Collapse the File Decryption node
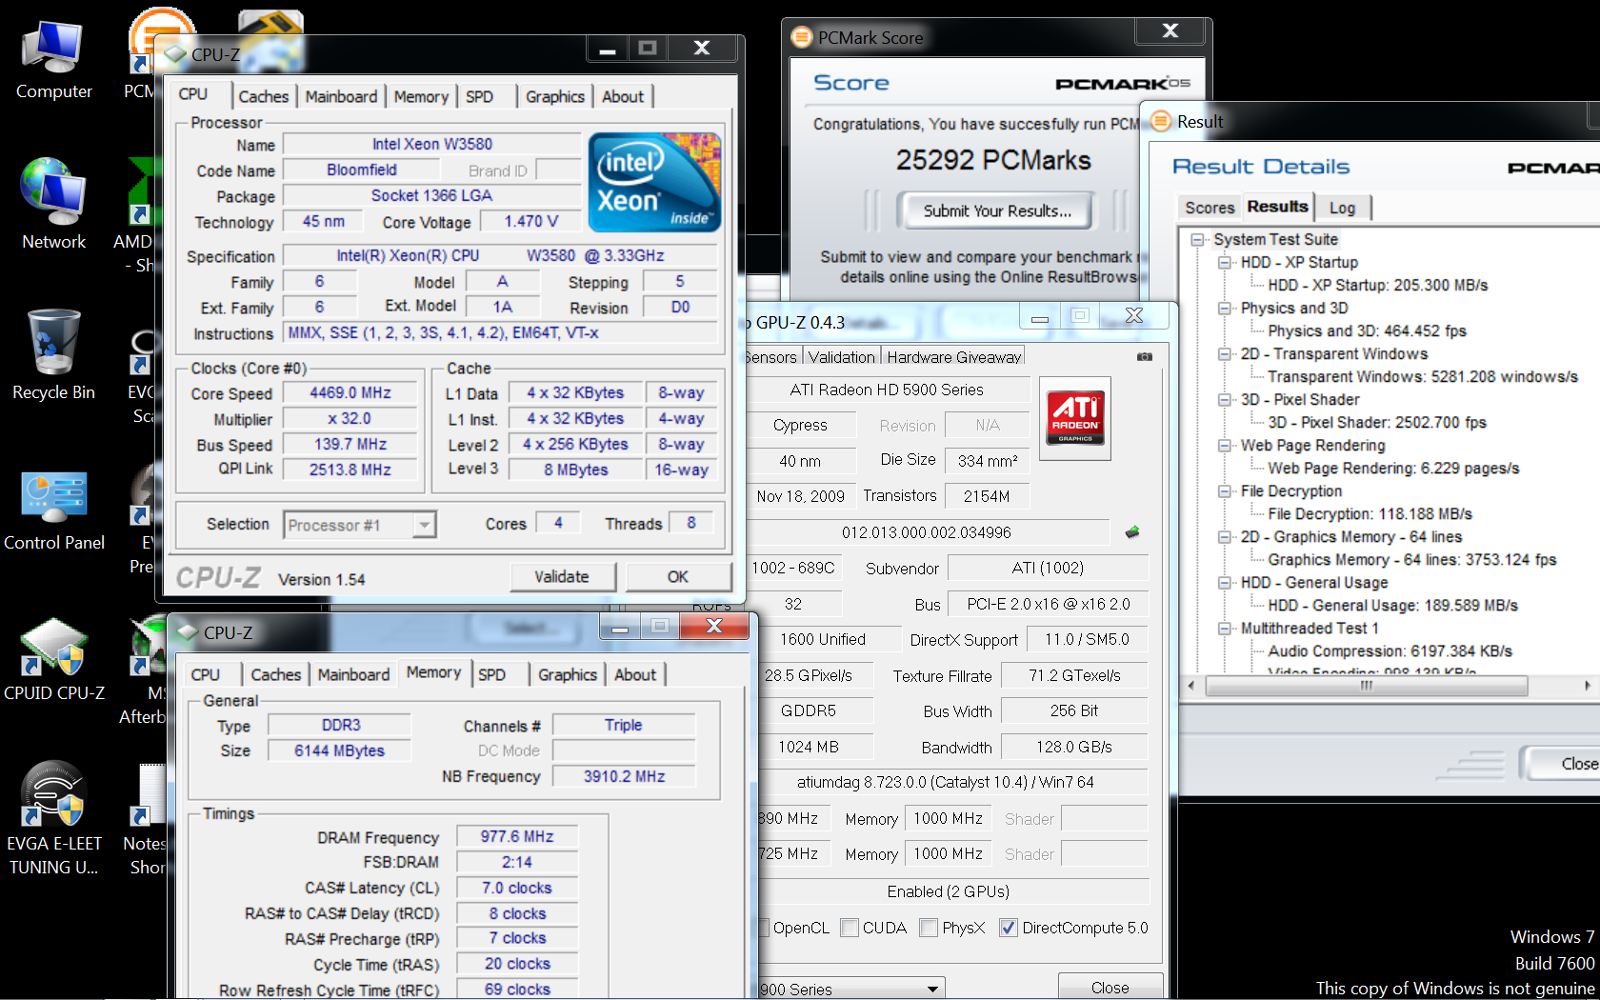Image resolution: width=1600 pixels, height=1000 pixels. point(1224,492)
